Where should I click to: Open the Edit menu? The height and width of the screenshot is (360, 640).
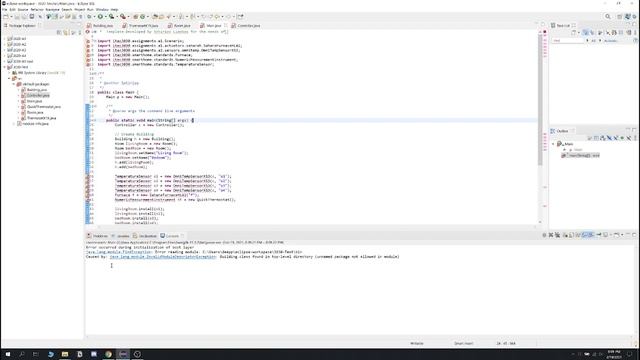pos(13,9)
